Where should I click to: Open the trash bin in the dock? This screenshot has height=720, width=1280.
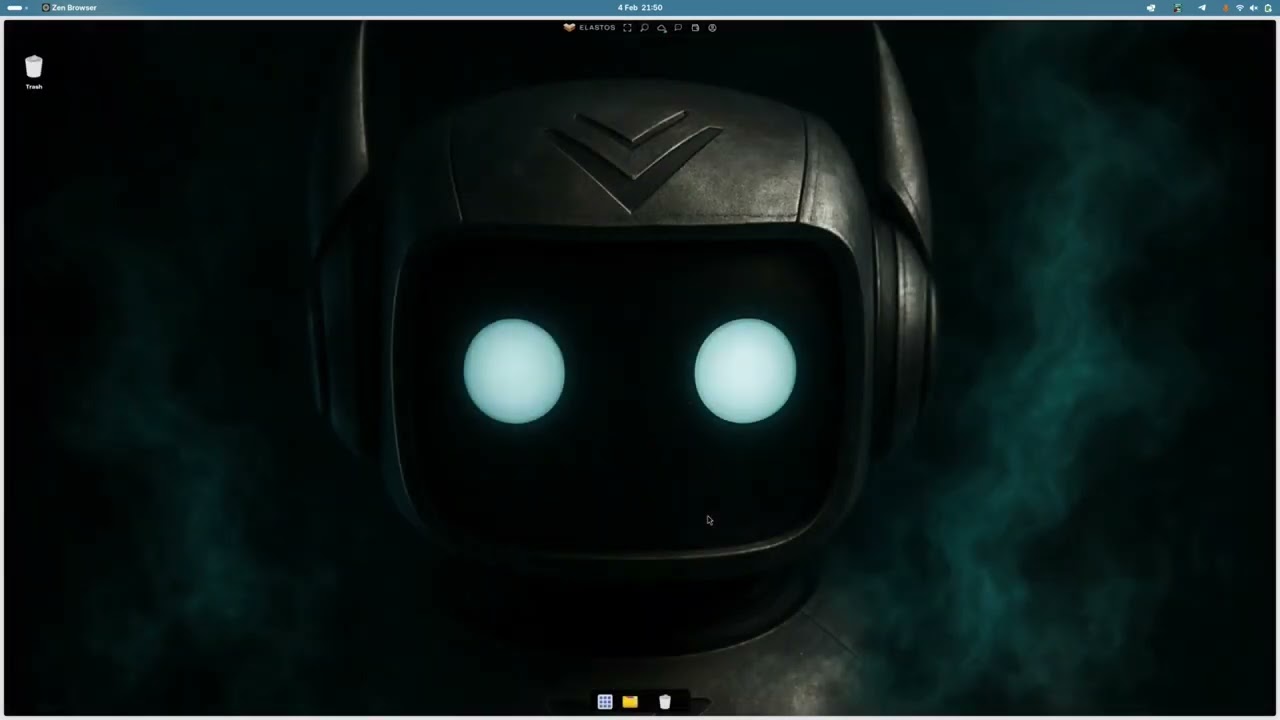[x=665, y=702]
